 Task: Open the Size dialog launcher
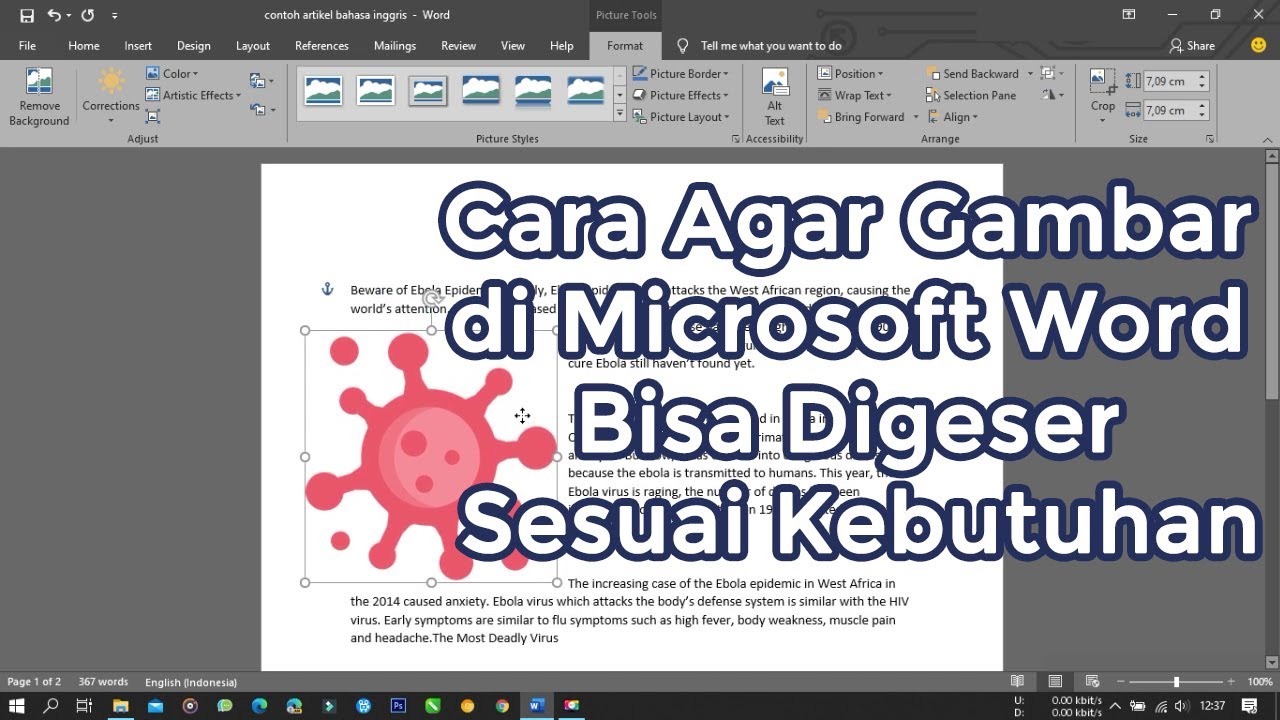tap(1209, 139)
